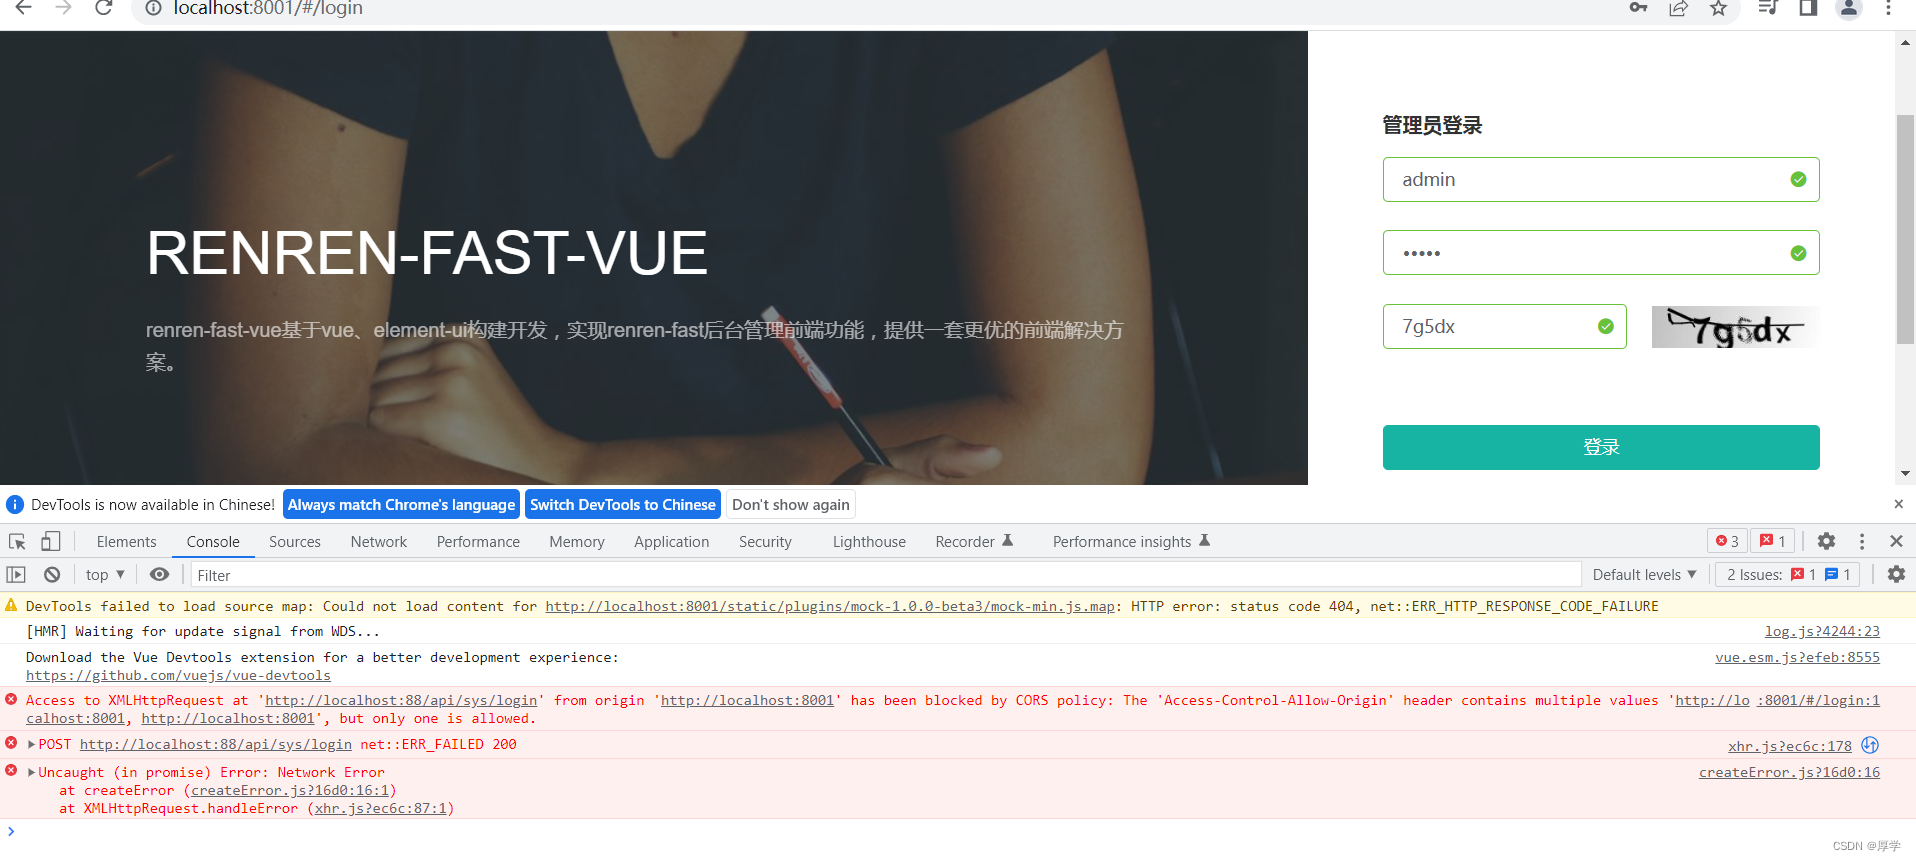The image size is (1916, 861).
Task: Click the page vertical scrollbar thumb
Action: [x=1905, y=230]
